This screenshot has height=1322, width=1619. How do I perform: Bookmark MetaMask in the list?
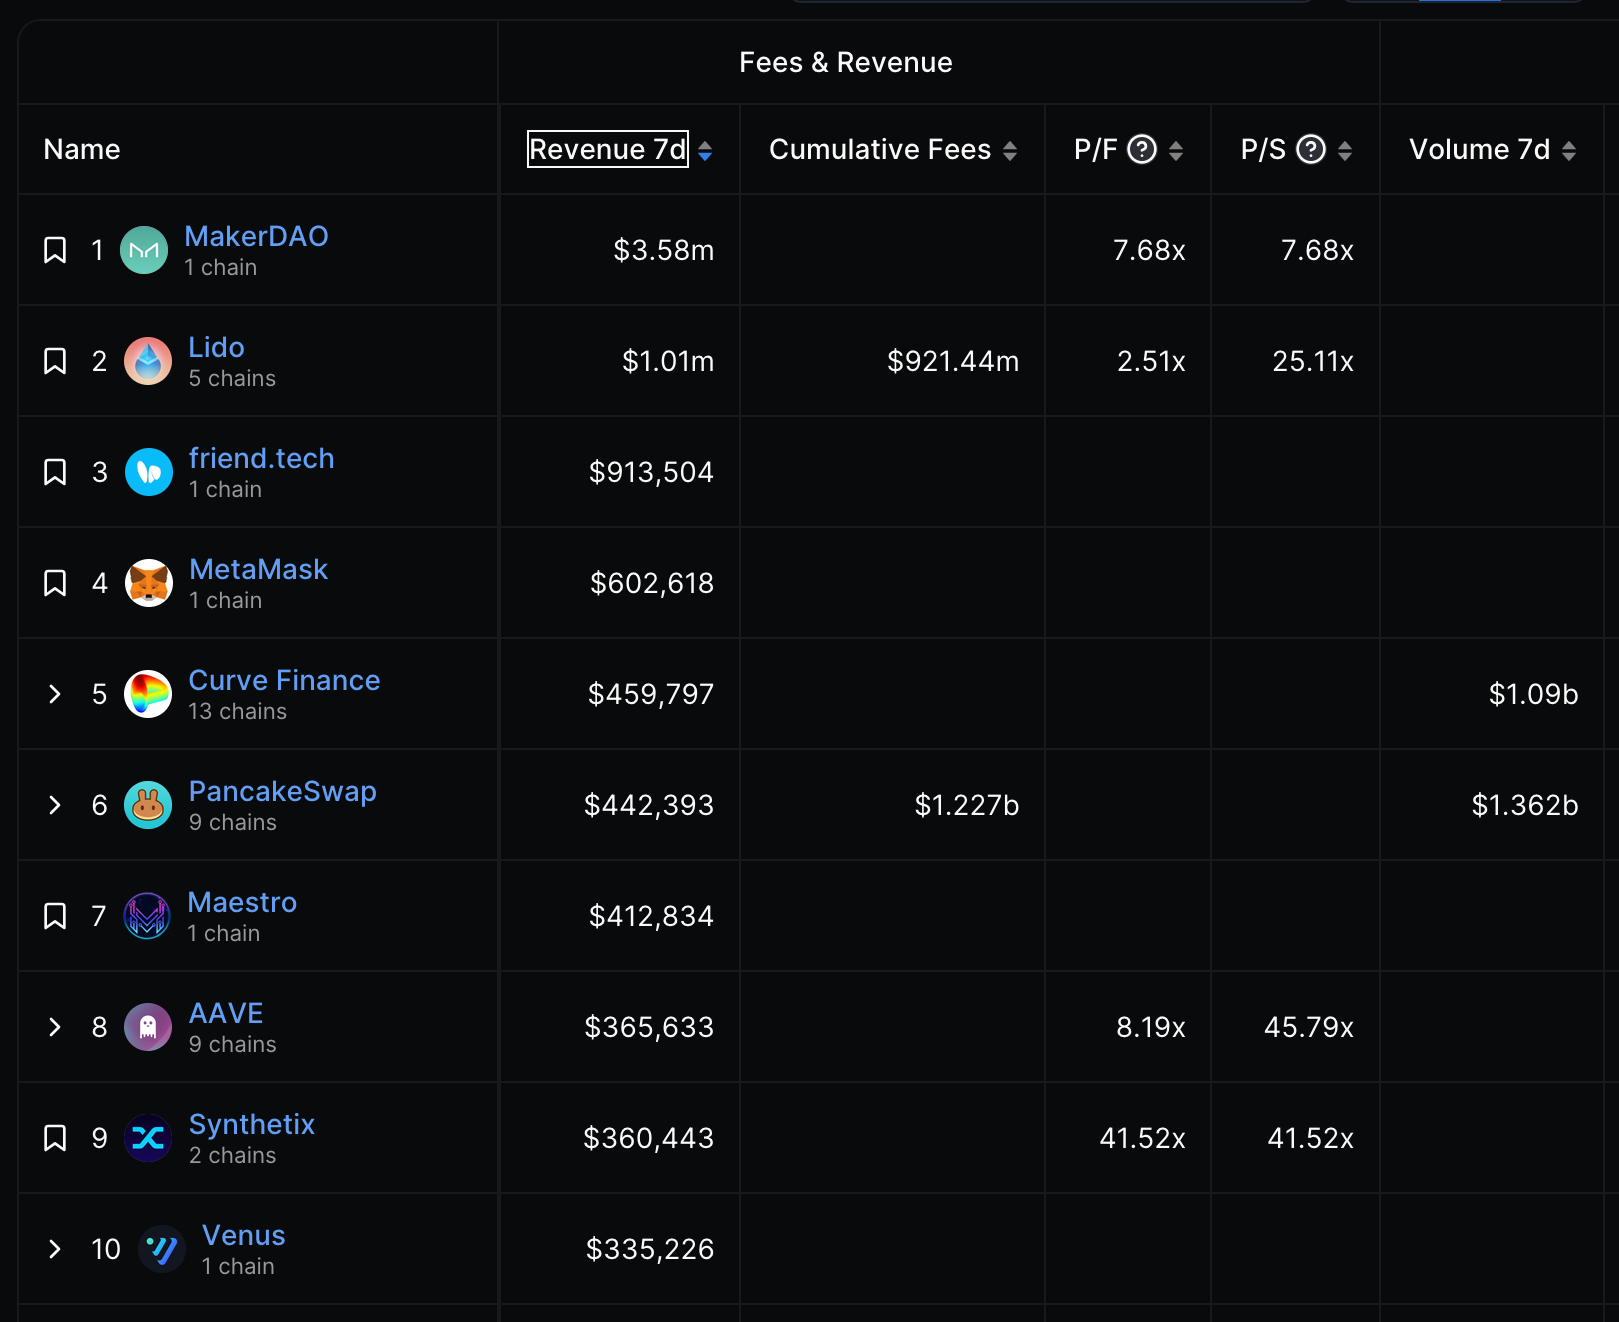pyautogui.click(x=55, y=583)
